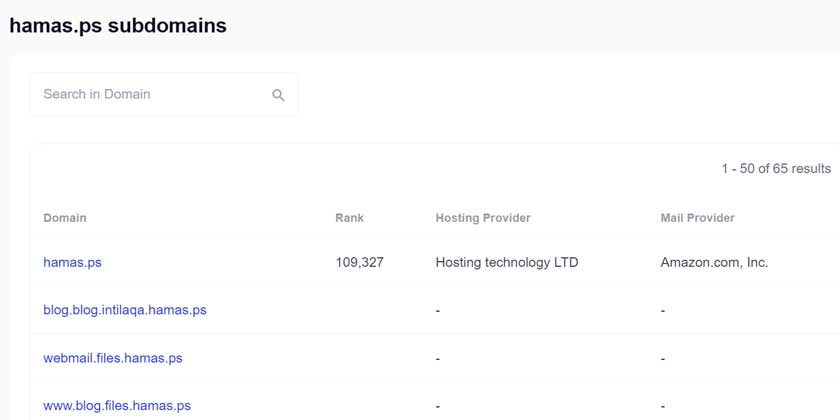840x420 pixels.
Task: Open the hamas.ps domain link
Action: point(72,263)
